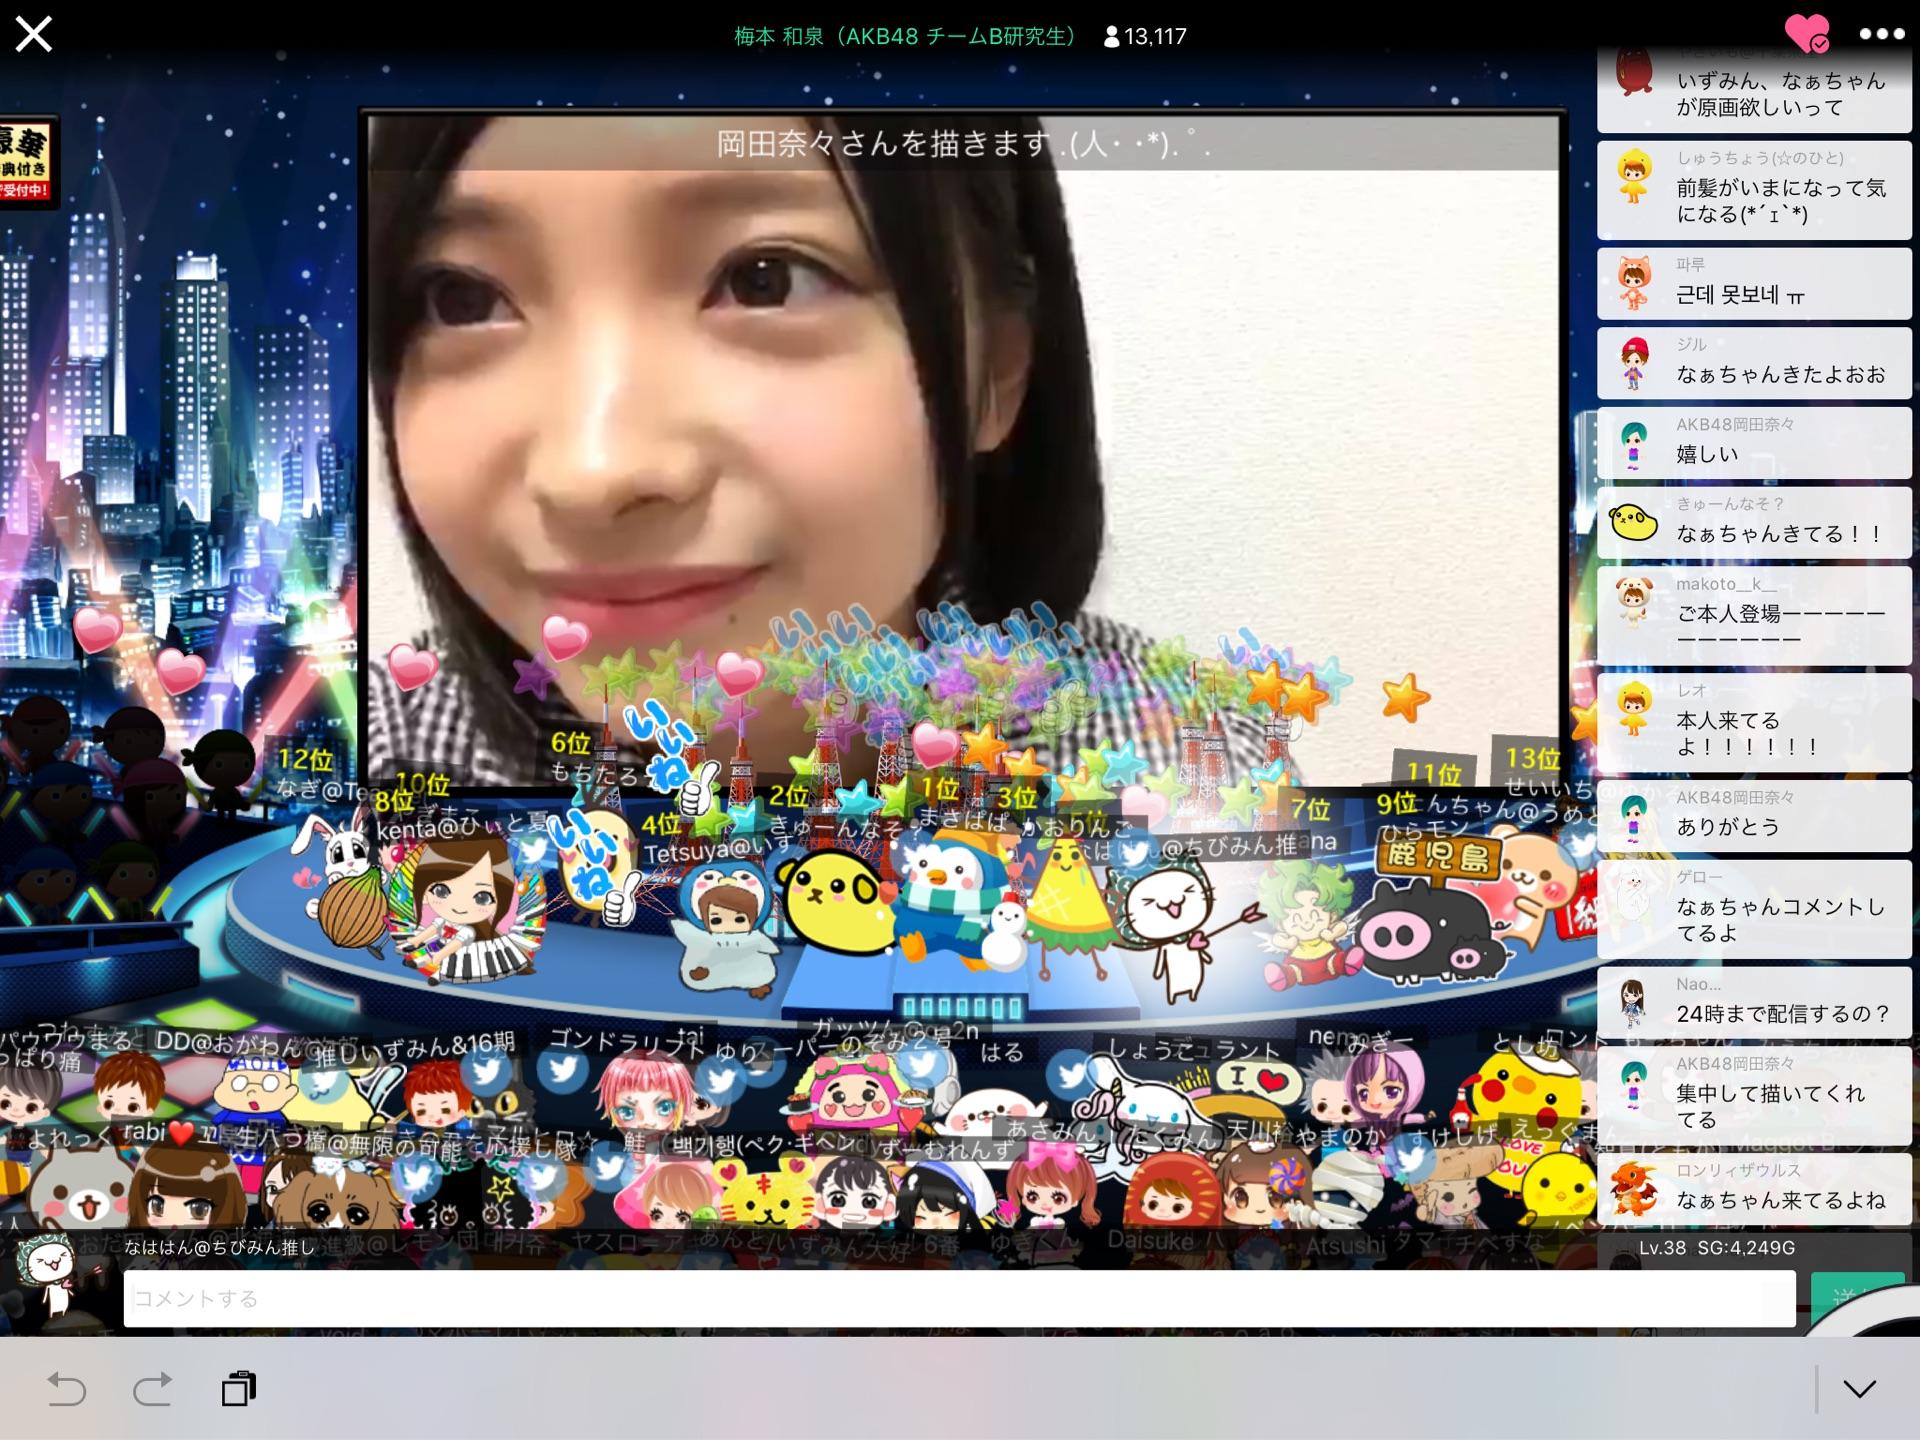The image size is (1920, 1440).
Task: Tap the viewer count person icon
Action: (1111, 37)
